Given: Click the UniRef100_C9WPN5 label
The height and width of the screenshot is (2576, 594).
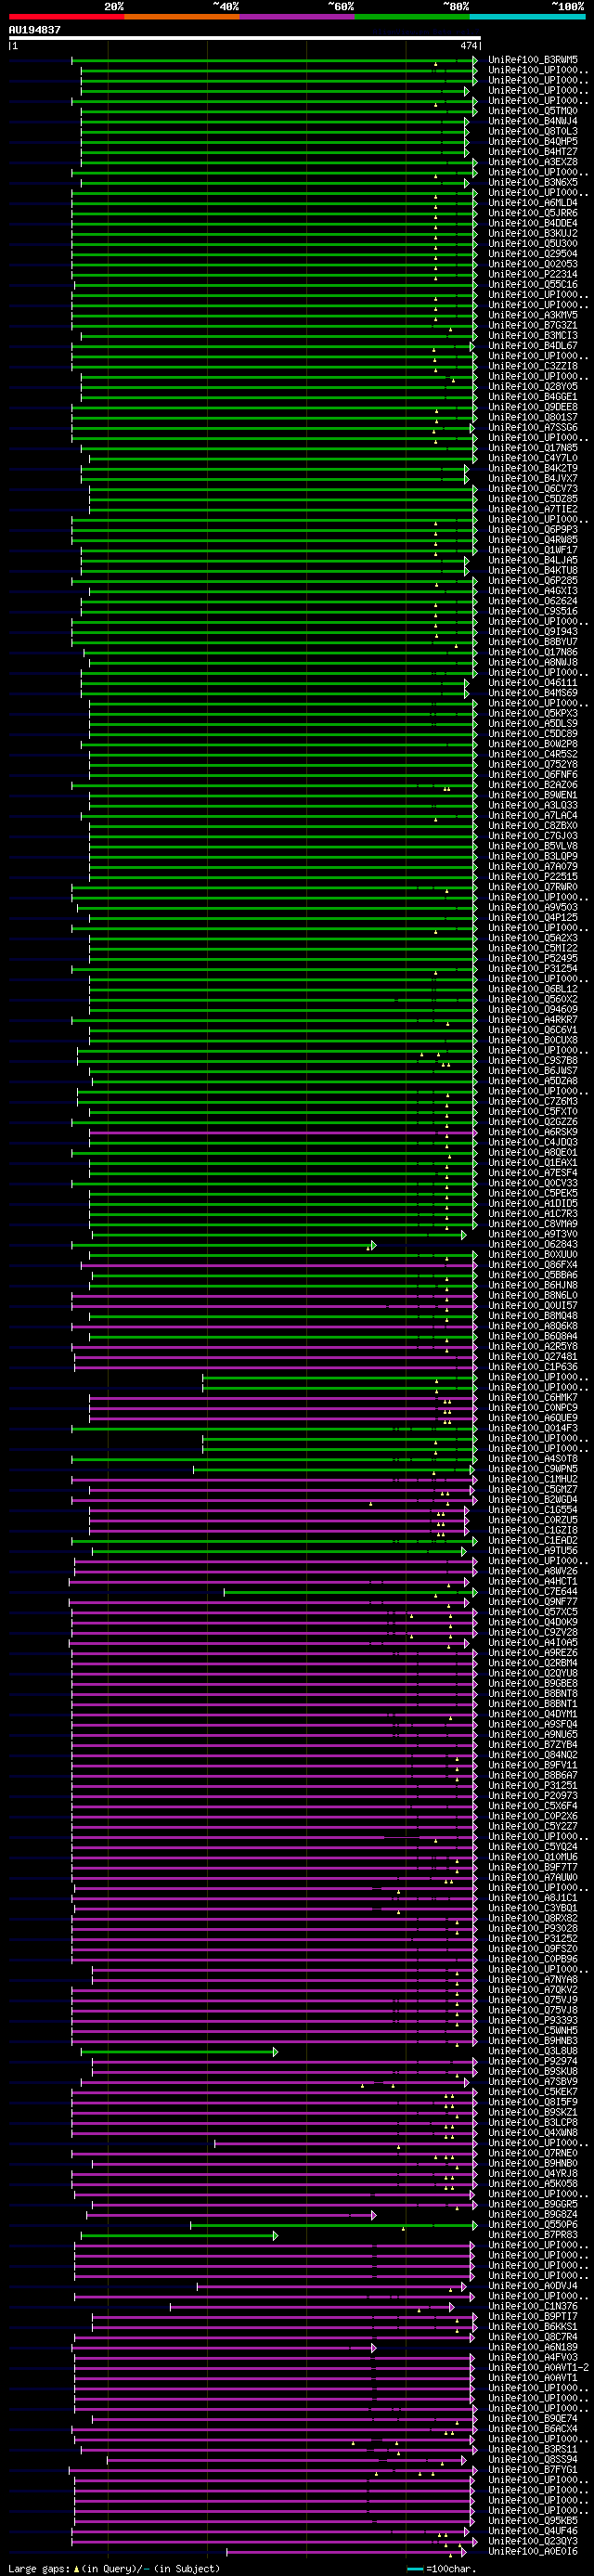Looking at the screenshot, I should coord(533,1468).
